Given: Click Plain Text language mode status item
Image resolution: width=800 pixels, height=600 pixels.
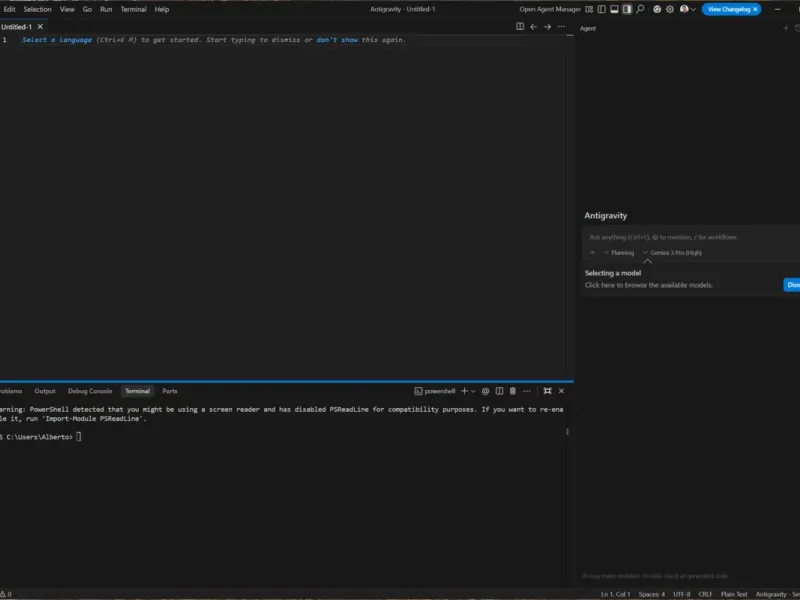Looking at the screenshot, I should 734,594.
